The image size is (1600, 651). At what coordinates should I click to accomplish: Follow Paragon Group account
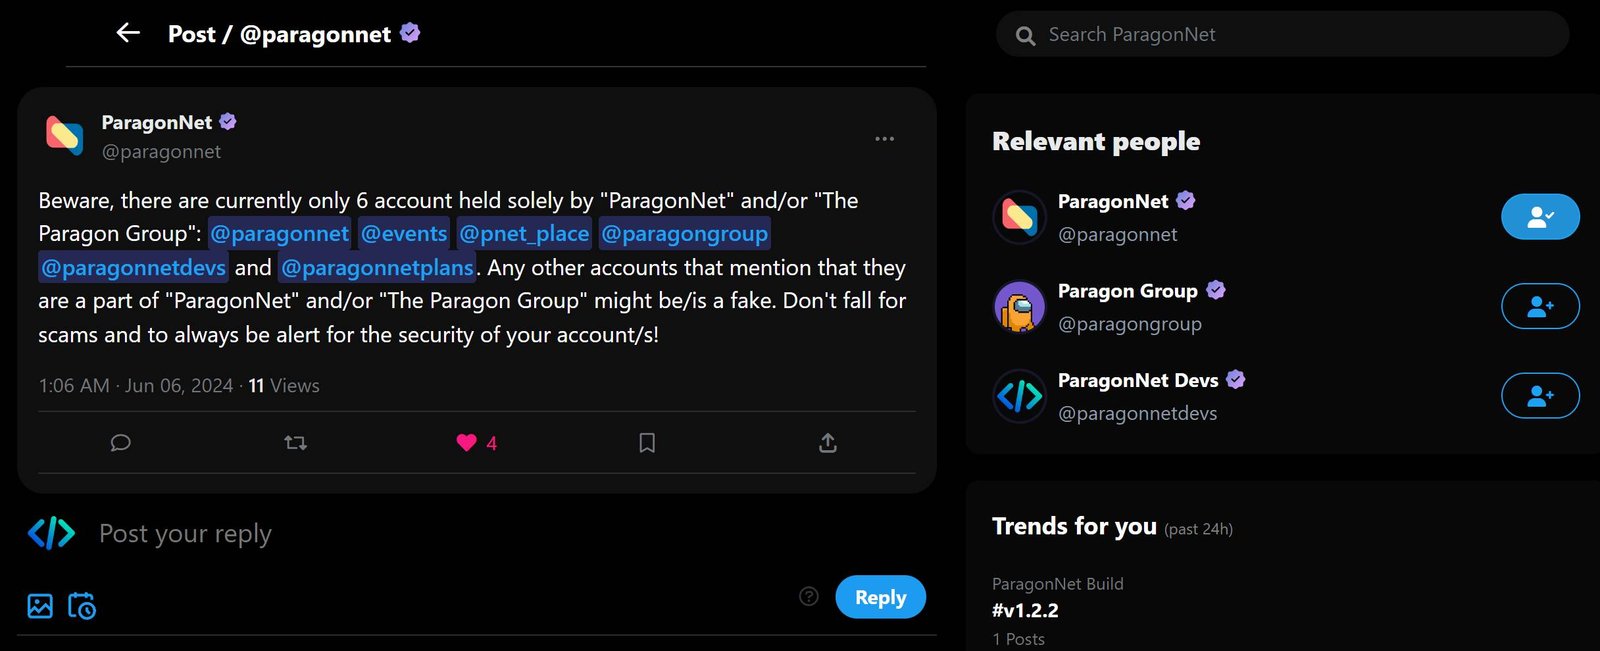tap(1540, 306)
